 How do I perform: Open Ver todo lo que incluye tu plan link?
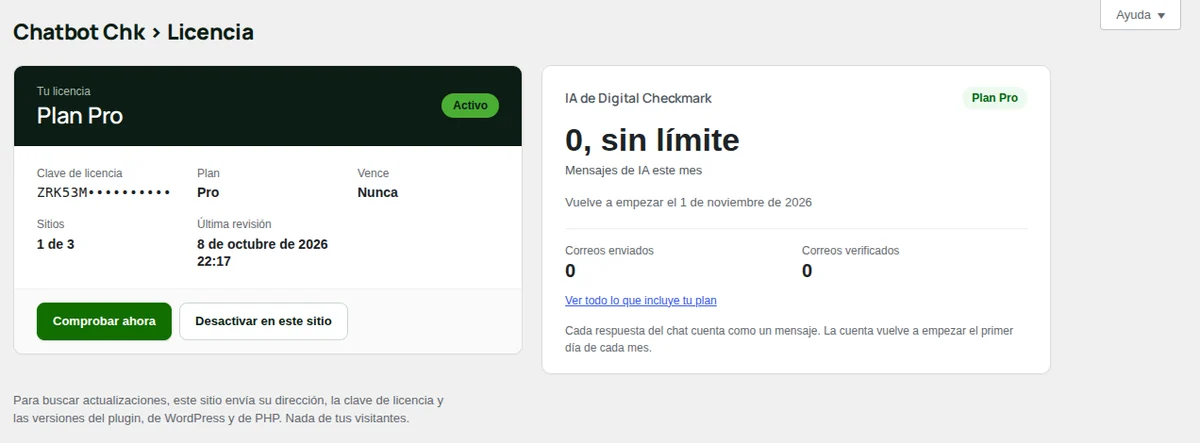pos(641,300)
